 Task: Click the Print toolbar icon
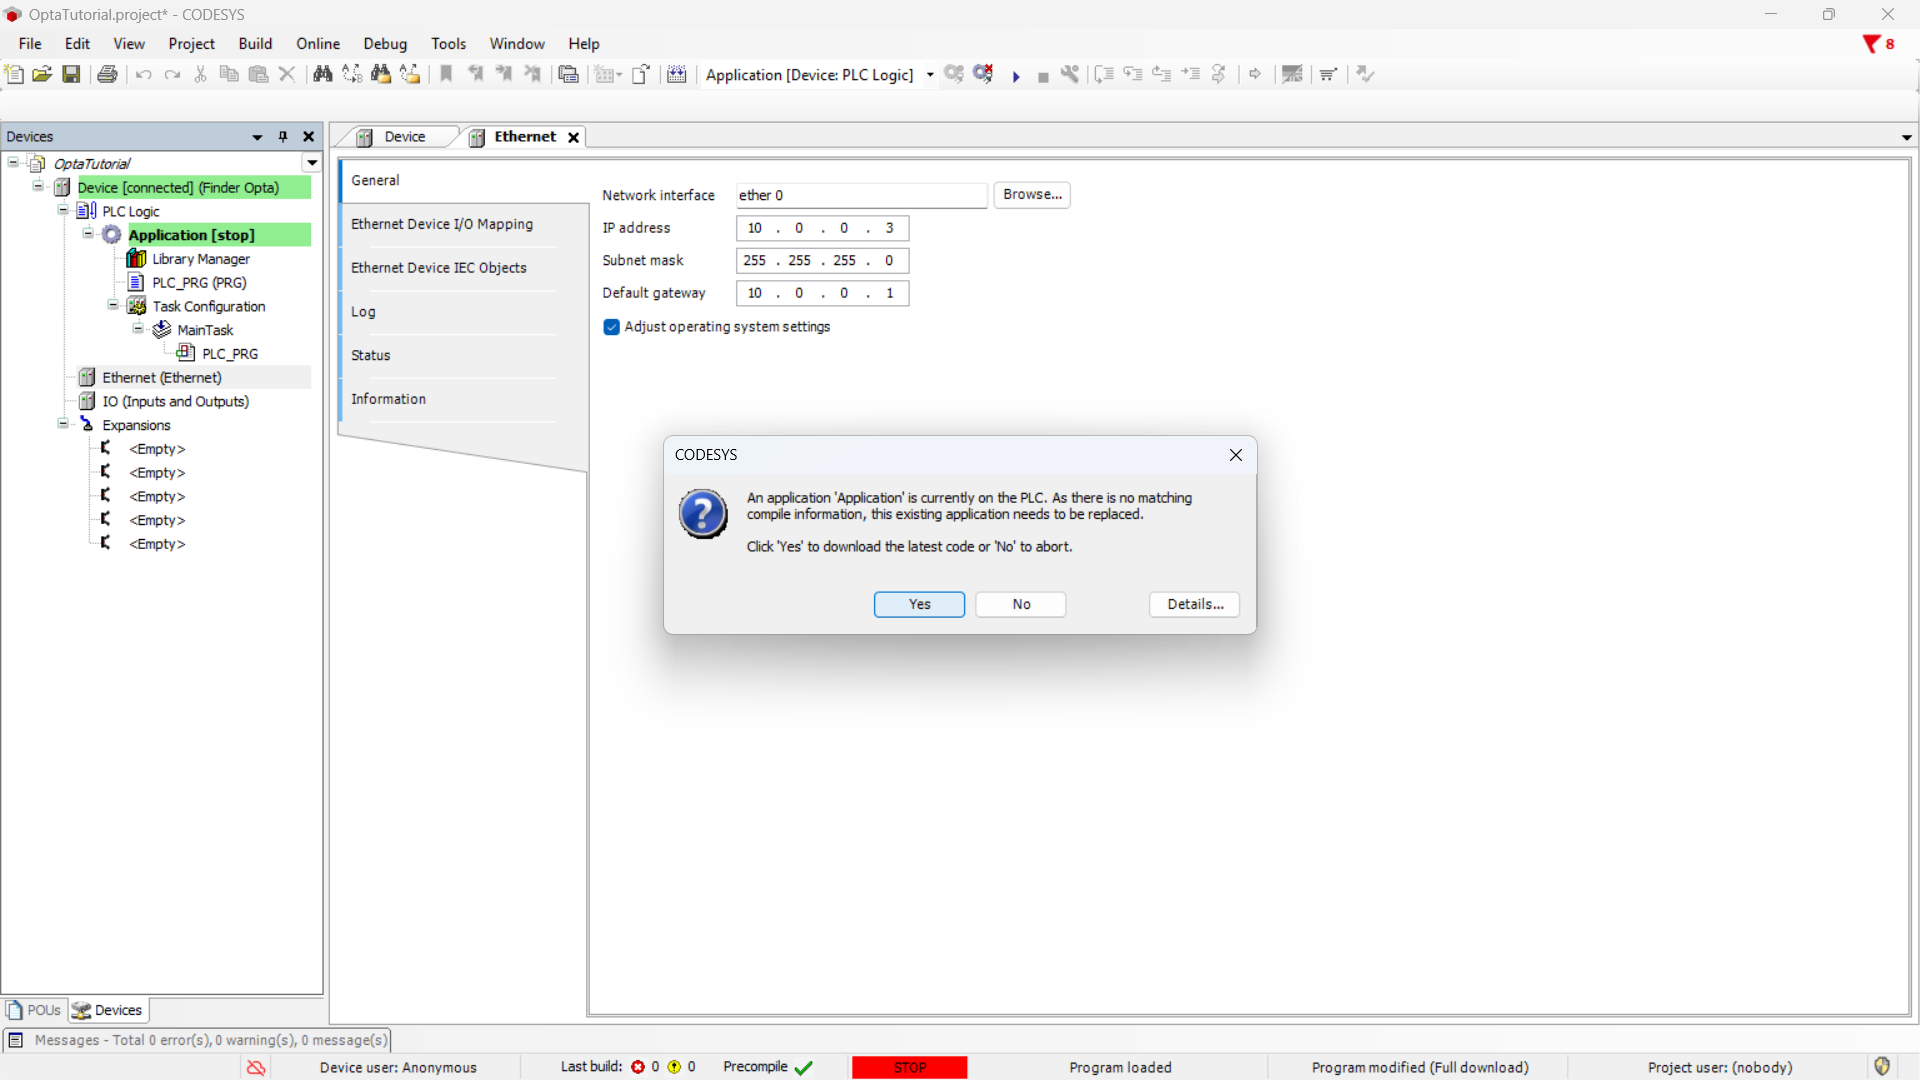[x=107, y=74]
